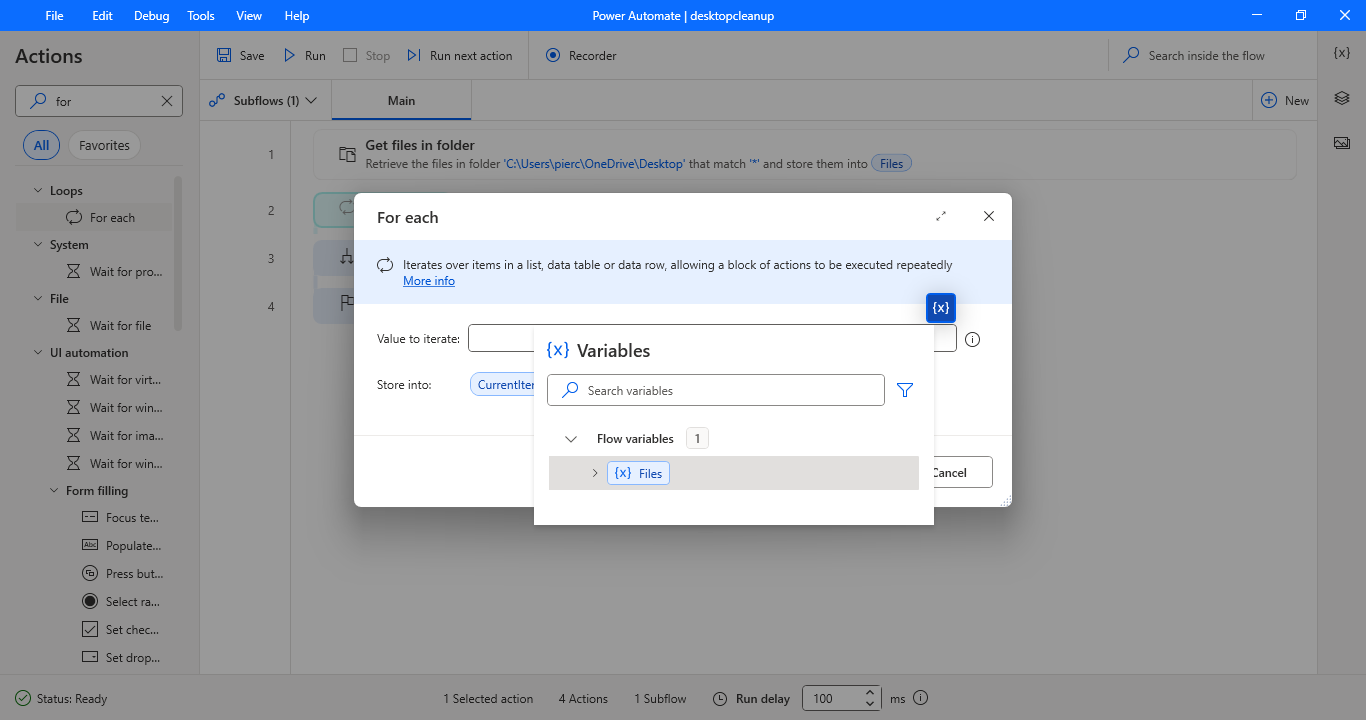Select the Files variable chip in popup
Image resolution: width=1366 pixels, height=720 pixels.
pyautogui.click(x=638, y=474)
